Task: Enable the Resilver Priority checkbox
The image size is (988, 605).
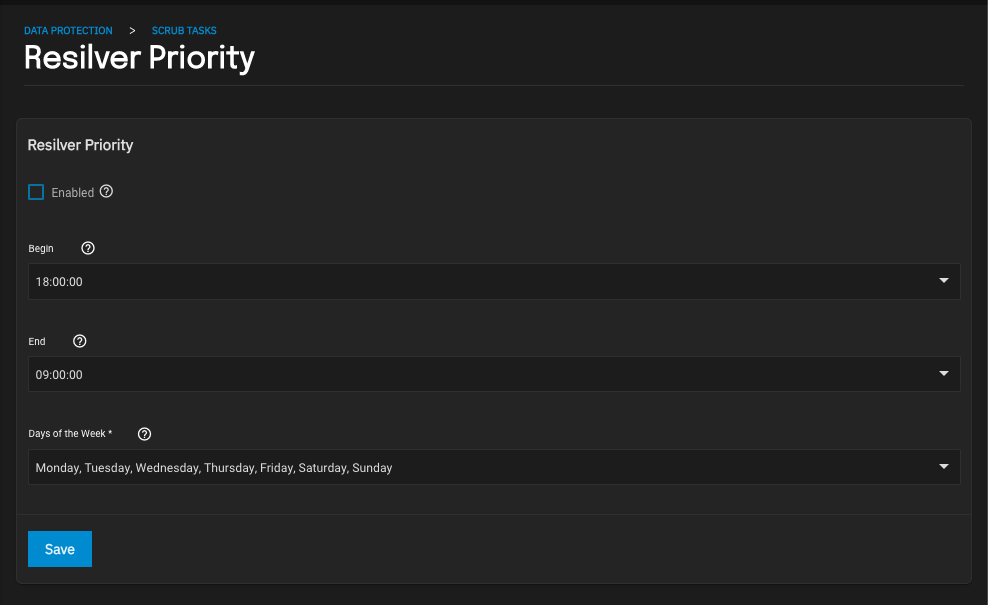Action: coord(36,192)
